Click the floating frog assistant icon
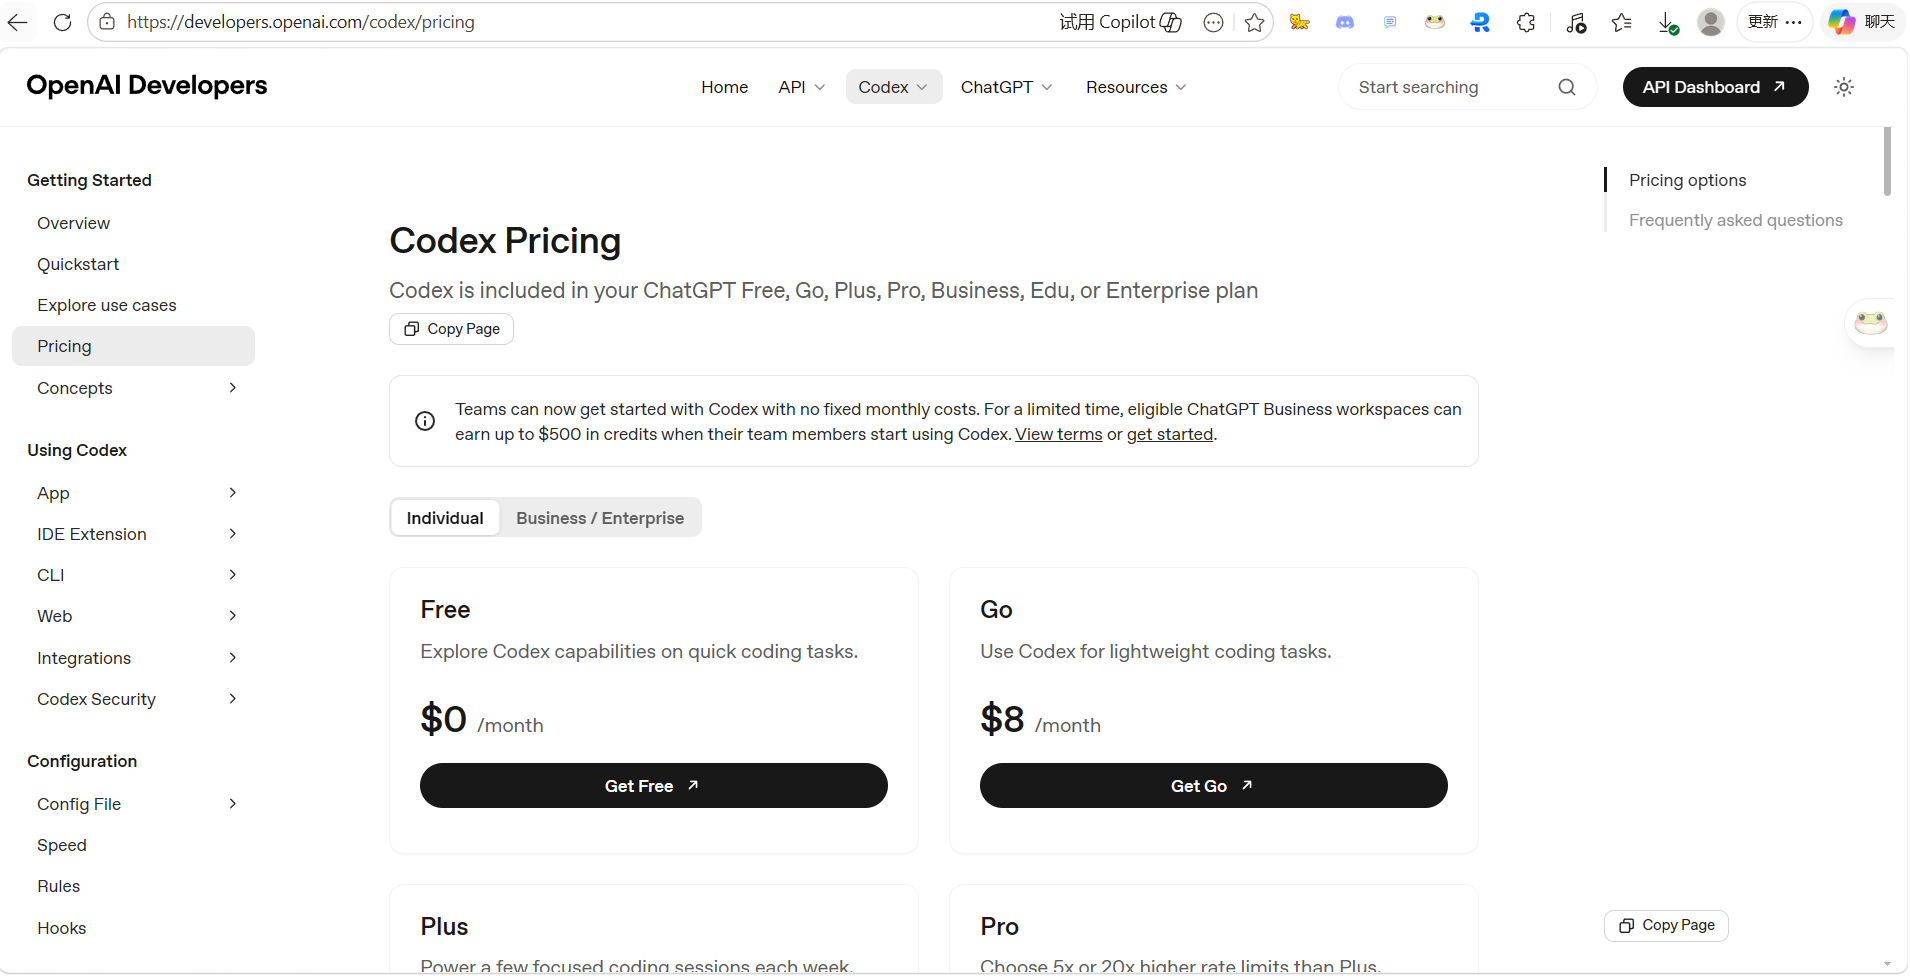The width and height of the screenshot is (1910, 976). tap(1870, 322)
